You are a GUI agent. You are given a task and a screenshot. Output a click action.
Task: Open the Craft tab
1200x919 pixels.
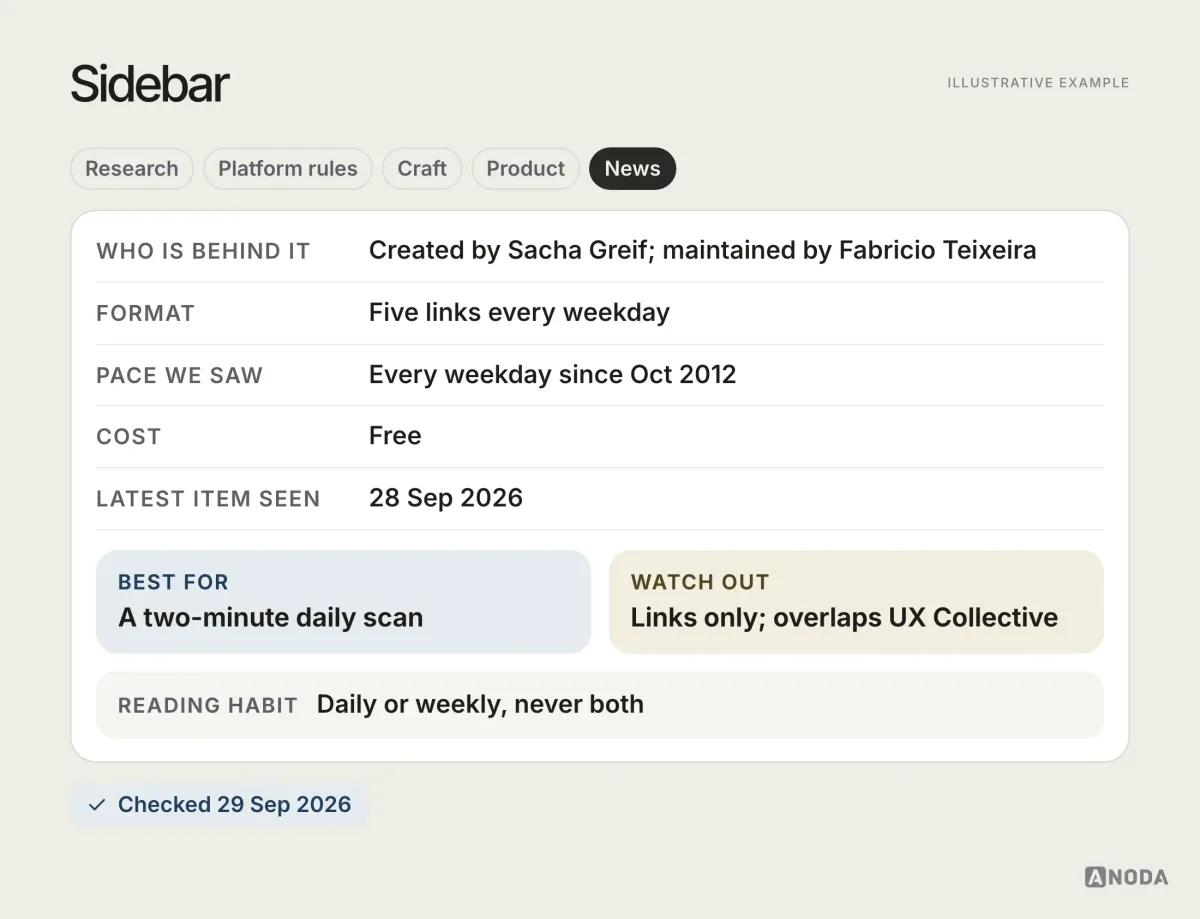pyautogui.click(x=422, y=168)
